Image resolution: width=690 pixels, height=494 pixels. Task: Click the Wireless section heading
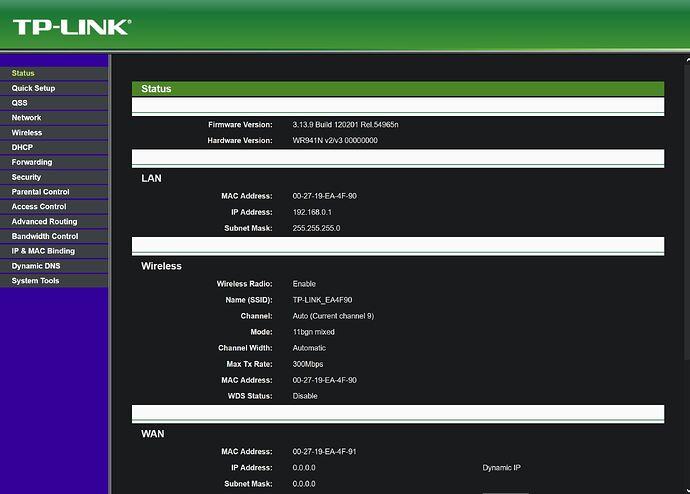tap(161, 266)
